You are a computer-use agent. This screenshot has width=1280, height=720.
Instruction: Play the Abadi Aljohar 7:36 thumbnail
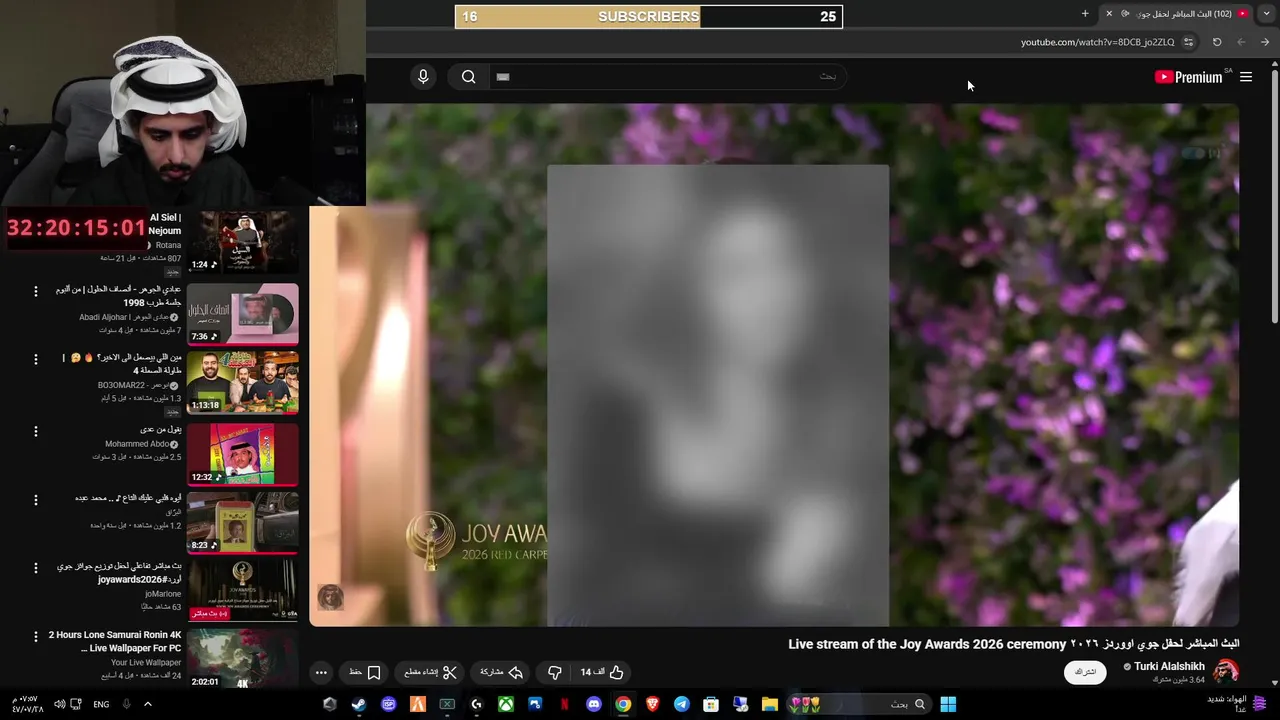click(x=243, y=314)
